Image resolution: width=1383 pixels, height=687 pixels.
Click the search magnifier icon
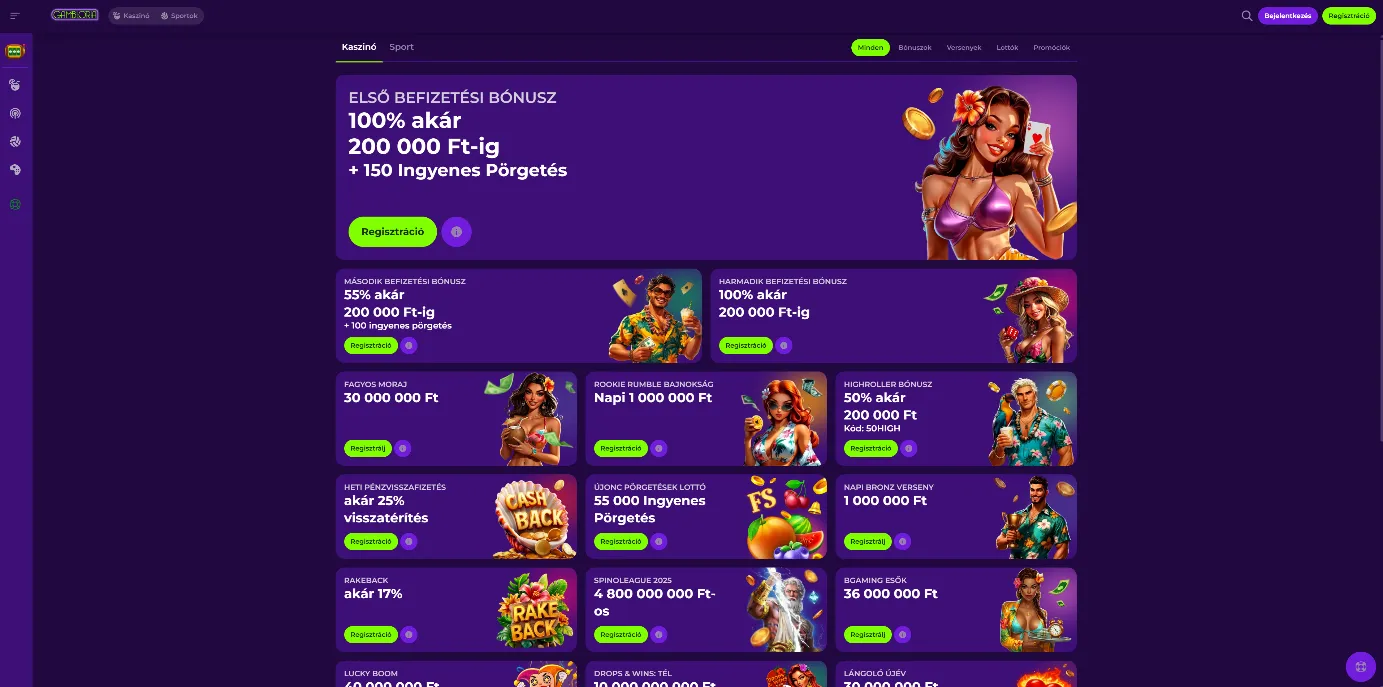[x=1246, y=16]
